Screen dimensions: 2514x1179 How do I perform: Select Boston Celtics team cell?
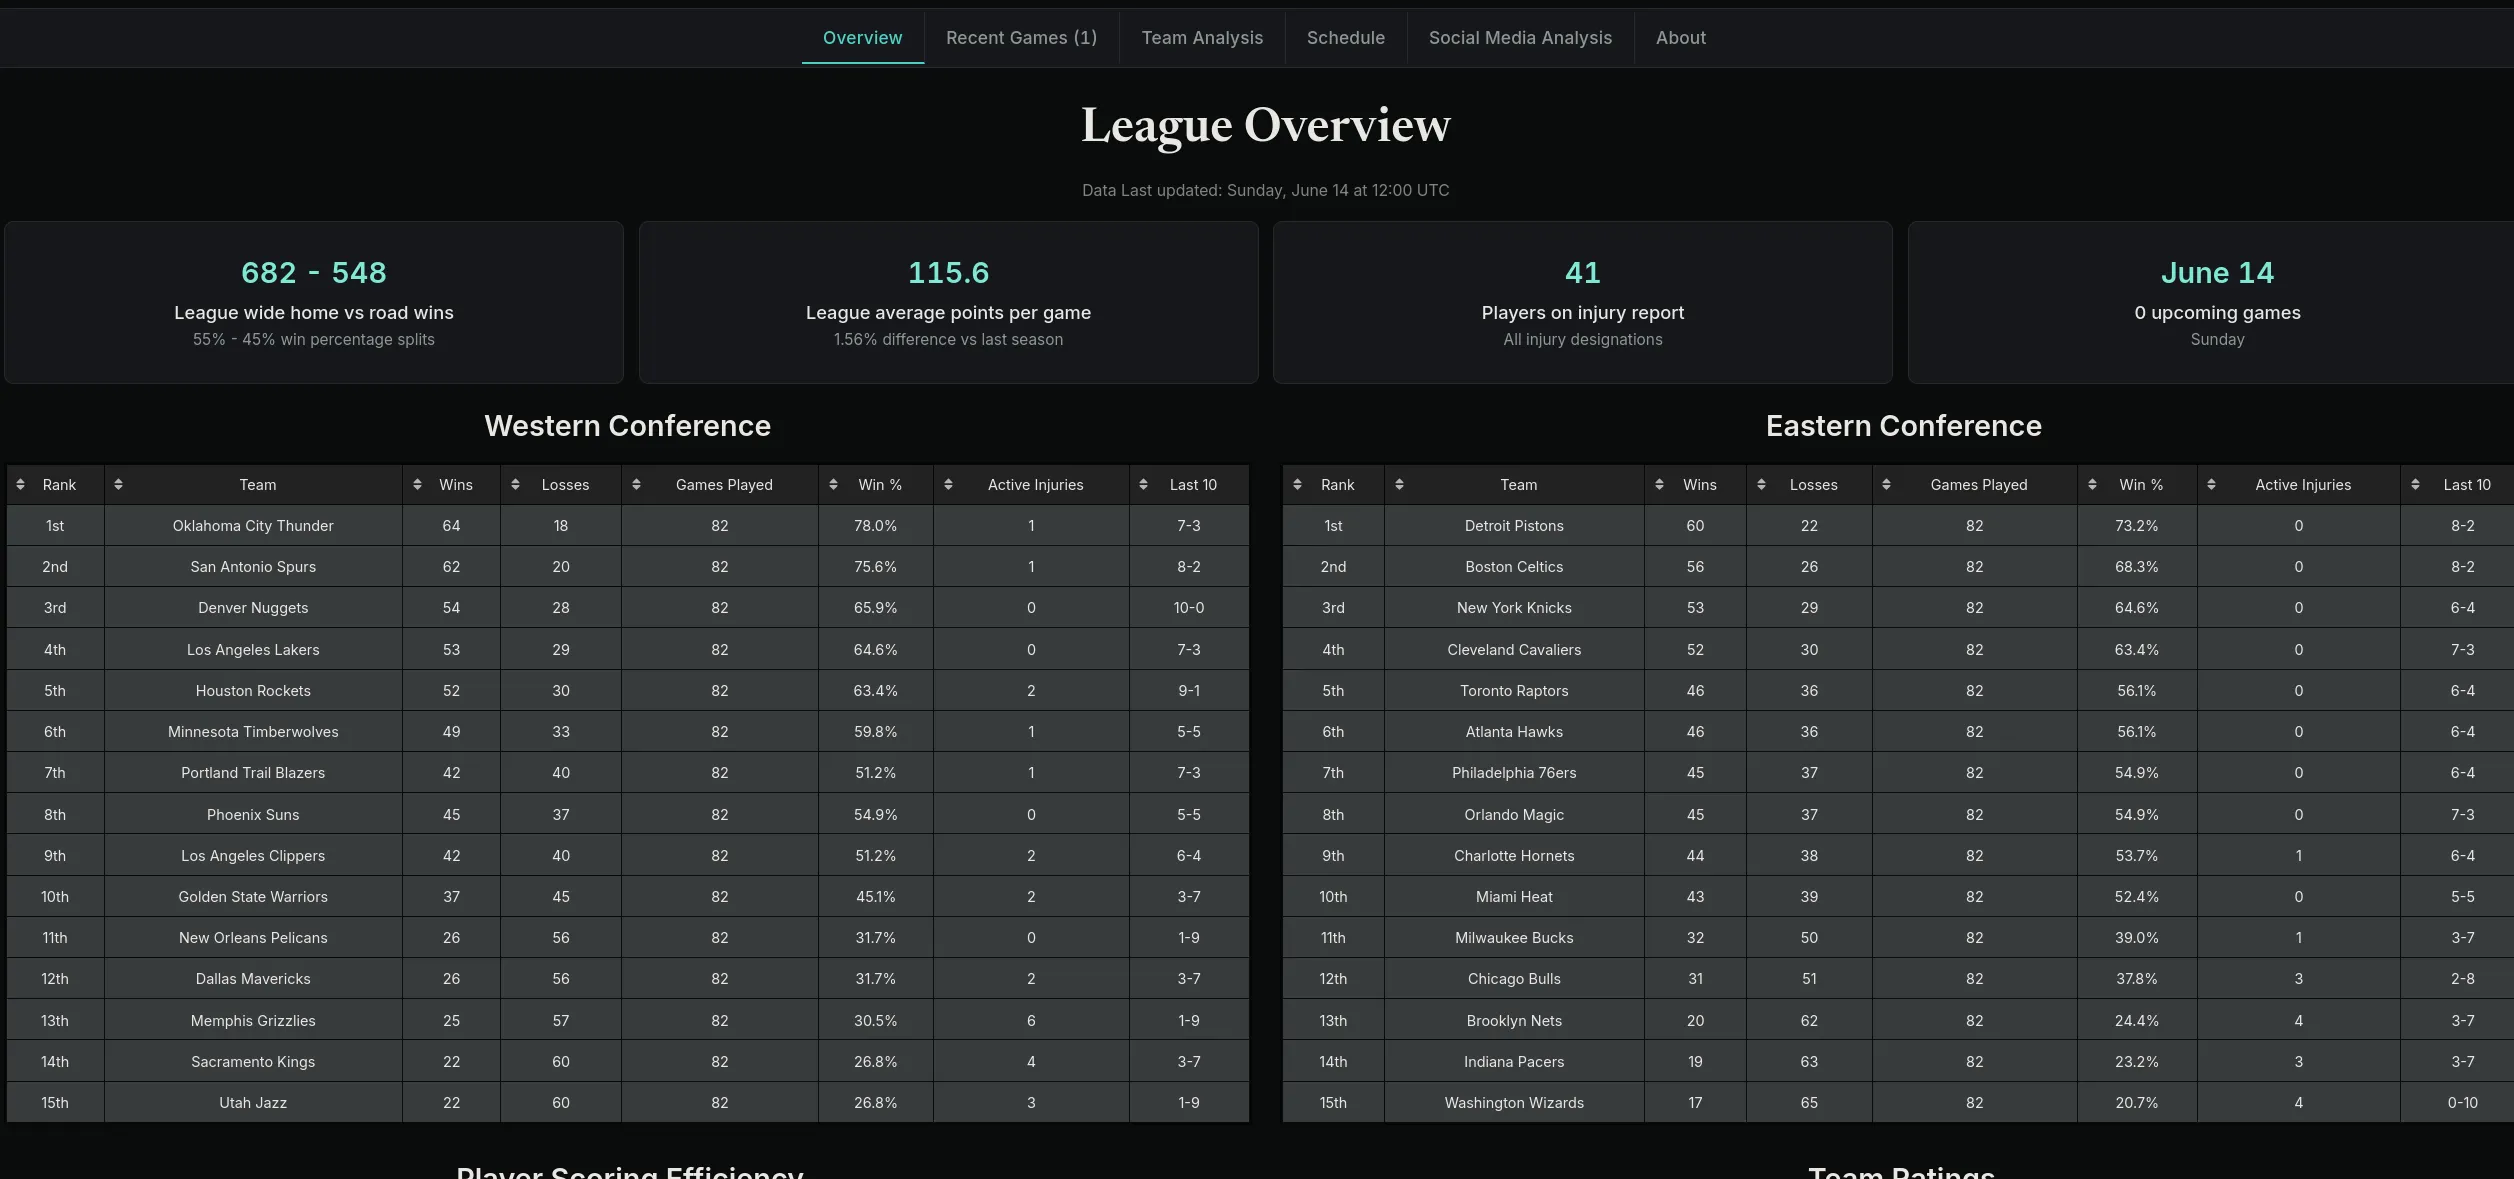click(1514, 567)
